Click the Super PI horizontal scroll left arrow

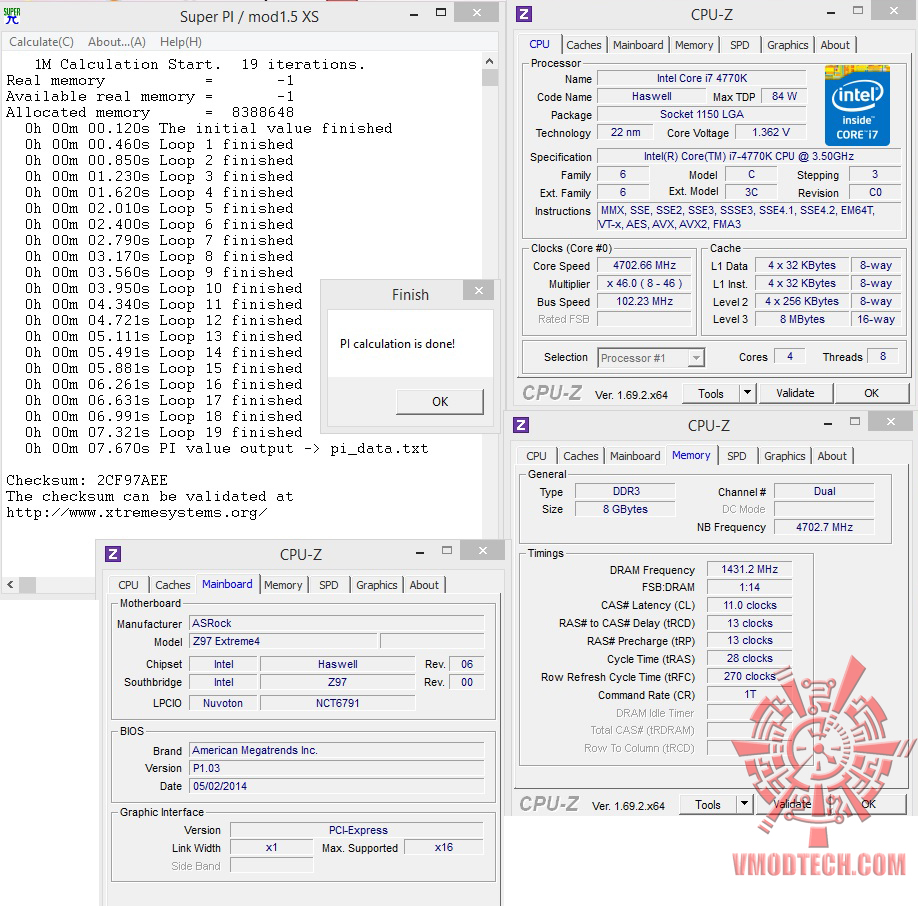coord(10,584)
